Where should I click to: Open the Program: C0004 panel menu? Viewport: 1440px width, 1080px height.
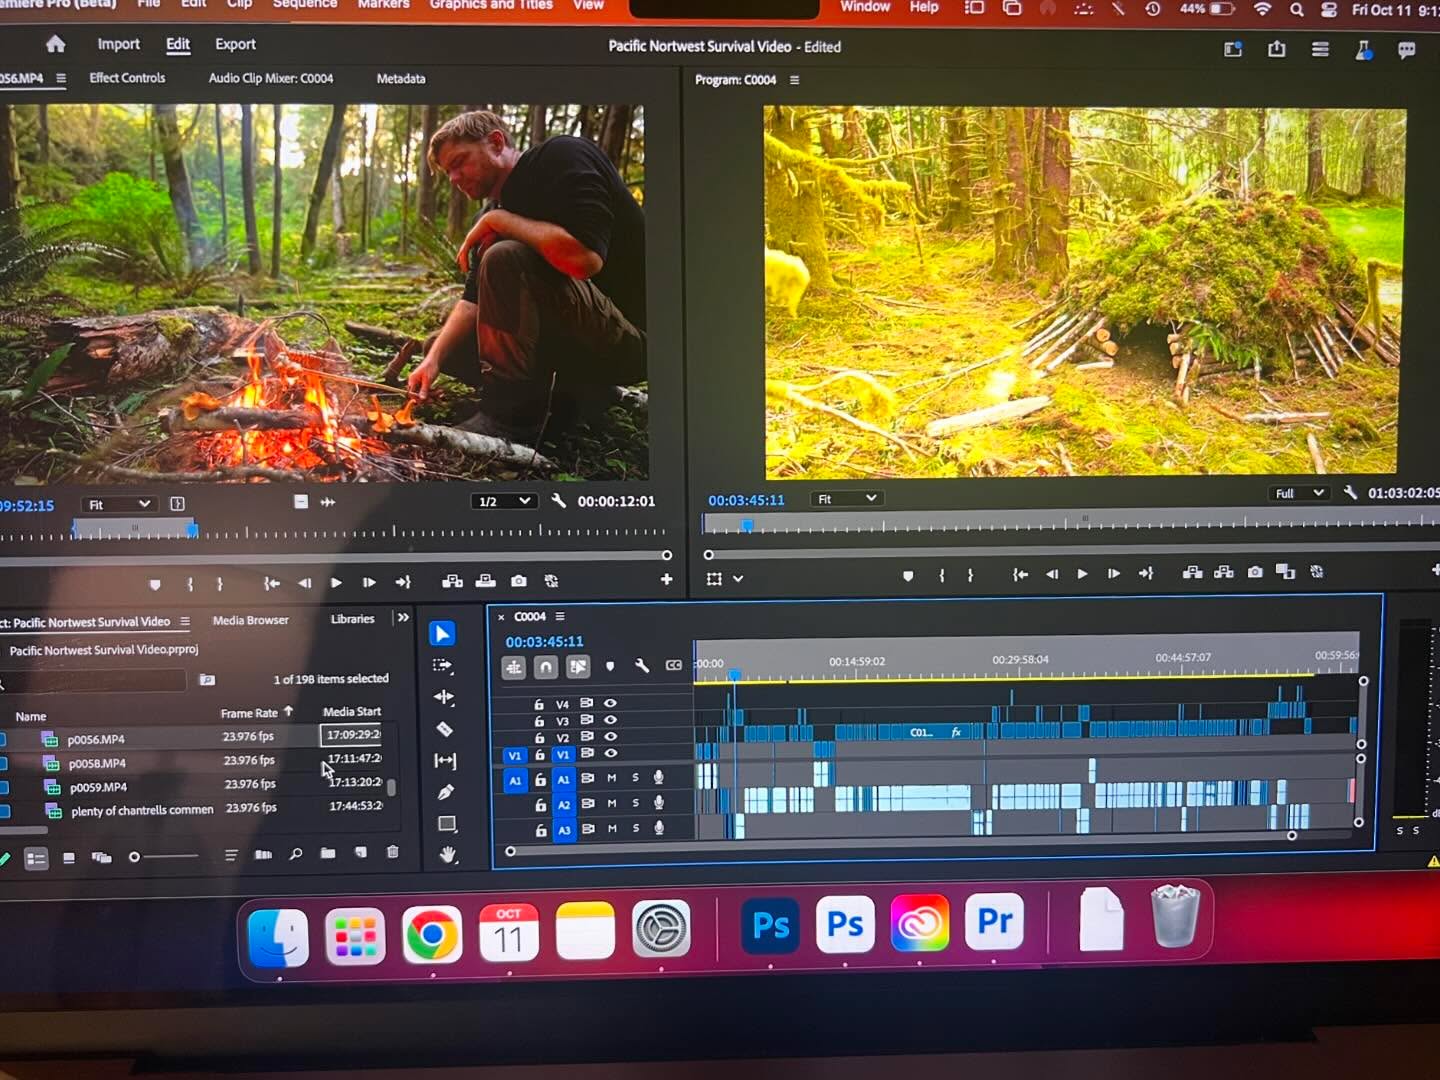click(795, 80)
